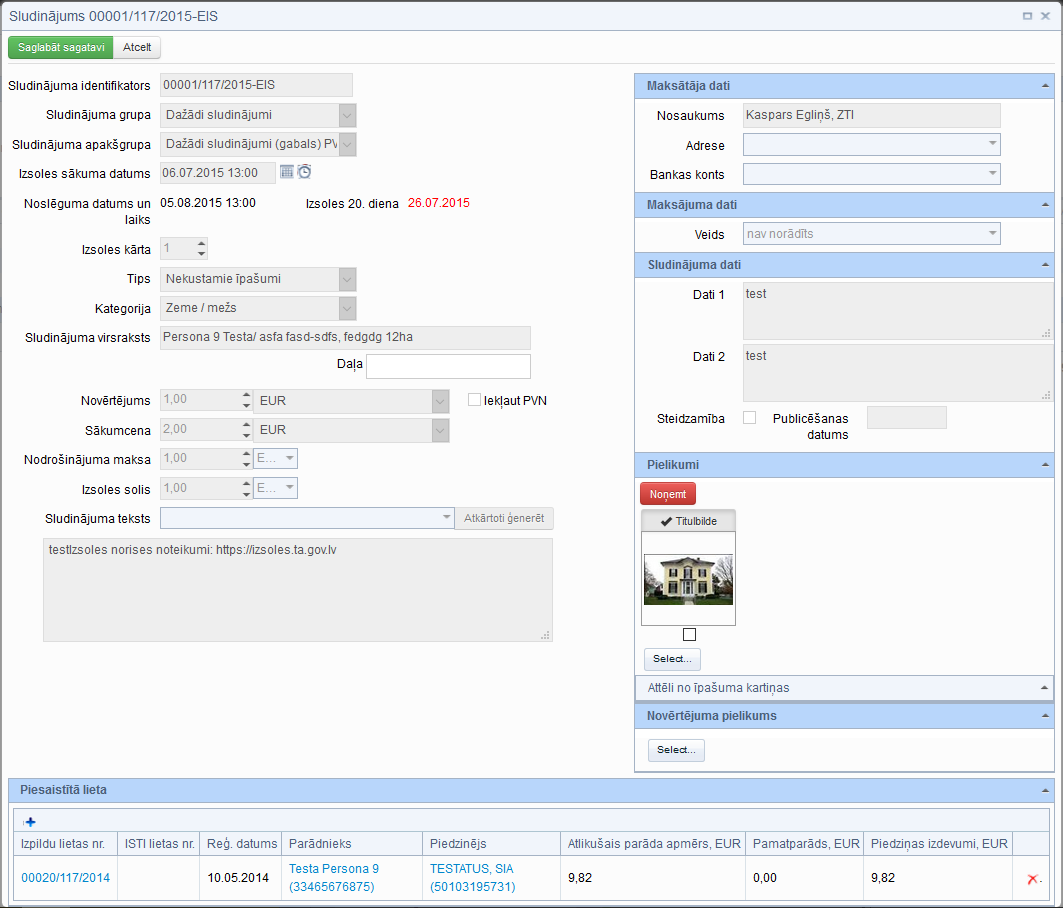Click the Saglabāt sagatavi button

point(61,47)
